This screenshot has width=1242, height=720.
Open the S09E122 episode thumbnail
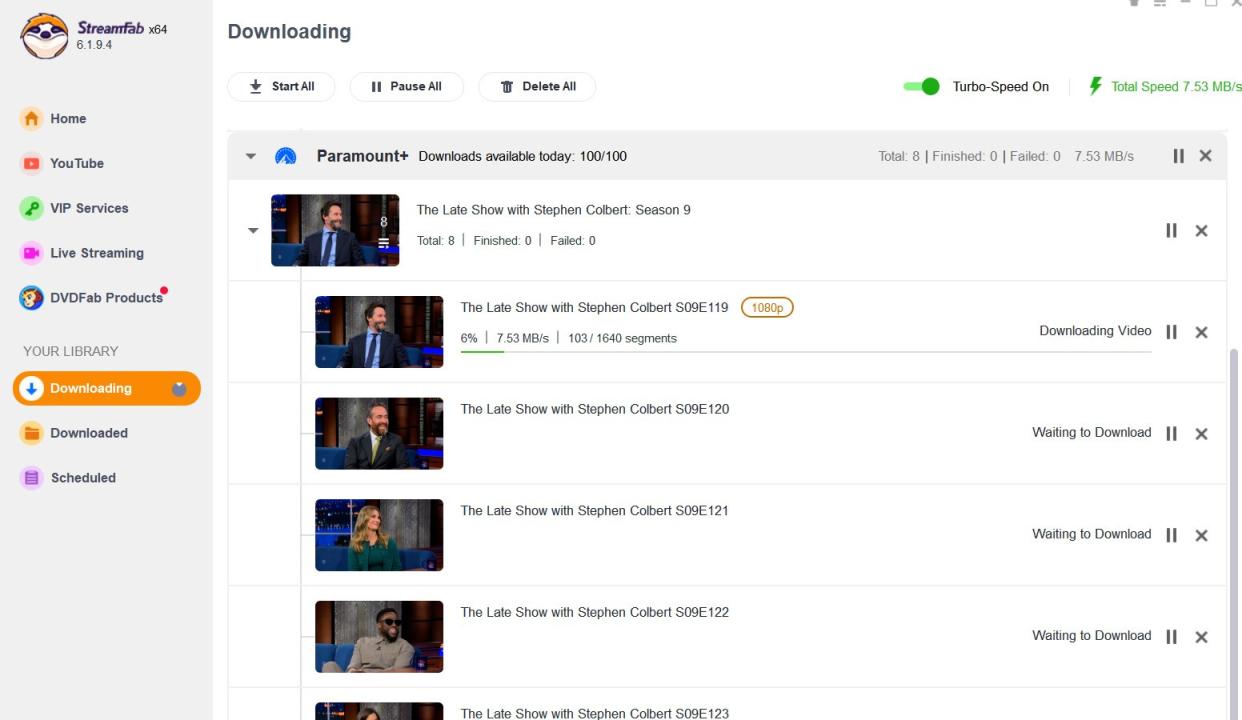[x=379, y=637]
